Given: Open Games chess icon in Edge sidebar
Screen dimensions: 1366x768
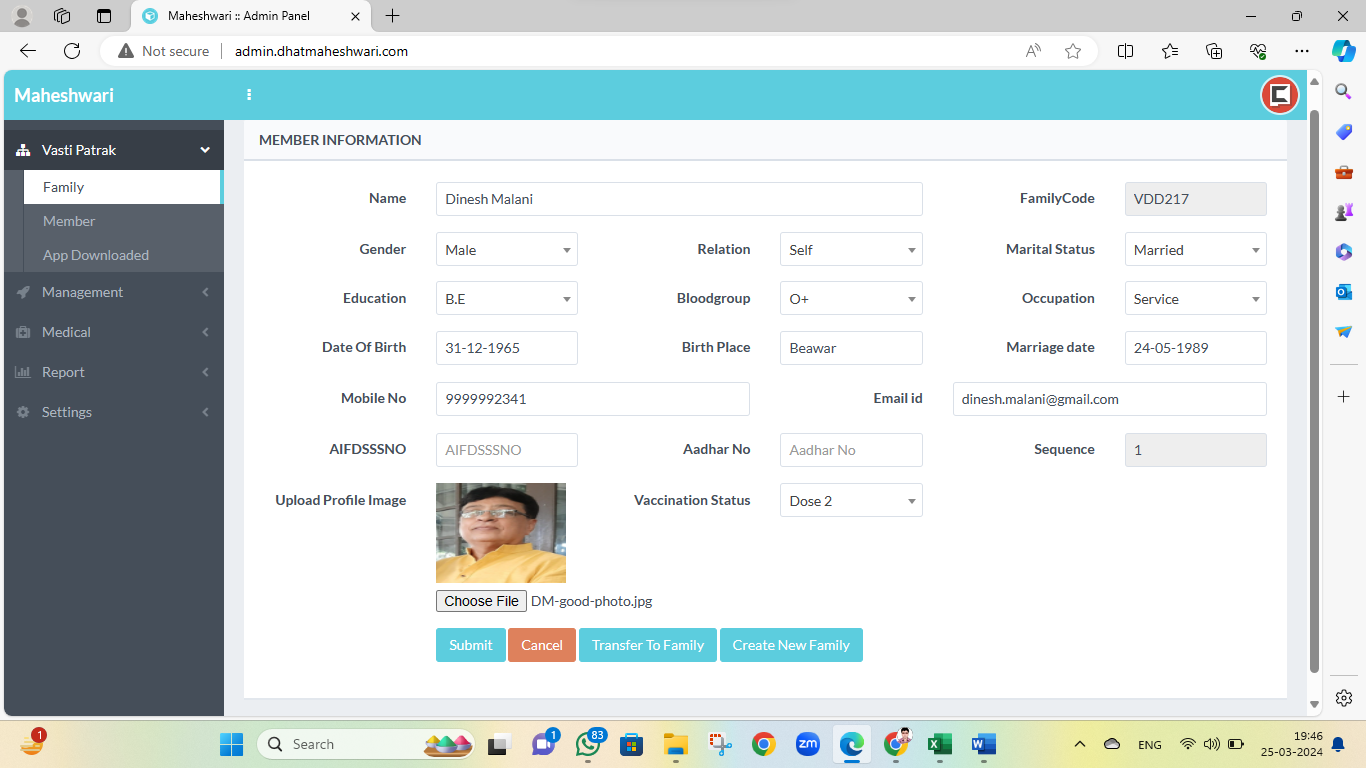Looking at the screenshot, I should (1344, 212).
